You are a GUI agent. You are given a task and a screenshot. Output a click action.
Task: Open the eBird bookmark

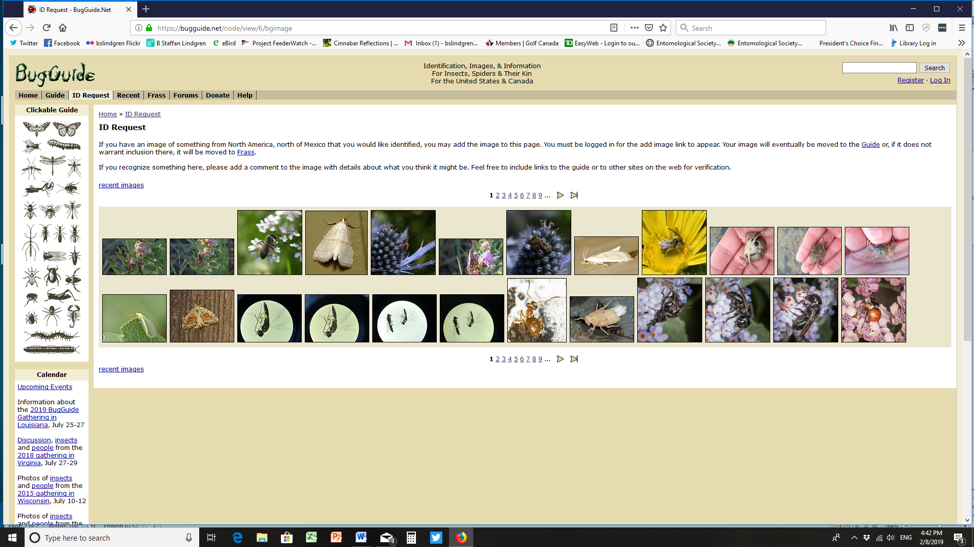pos(224,43)
